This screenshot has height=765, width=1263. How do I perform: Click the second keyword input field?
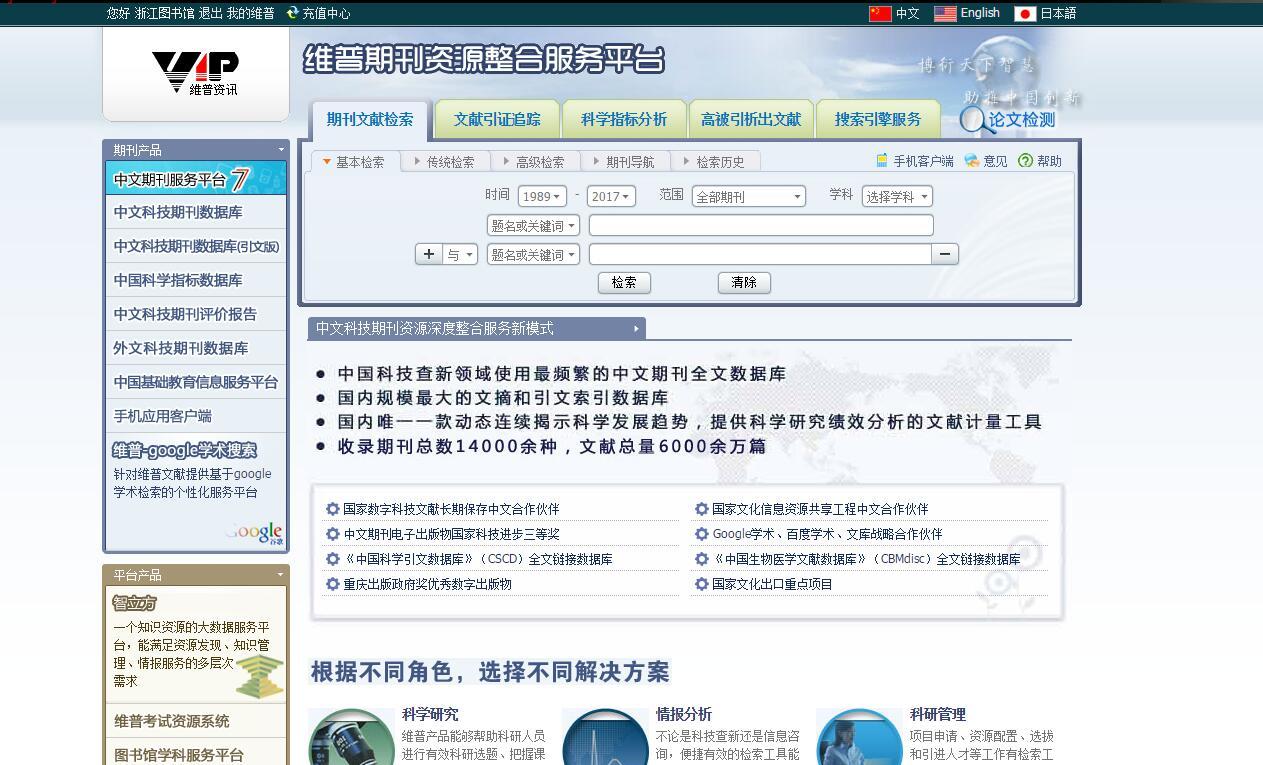[760, 254]
